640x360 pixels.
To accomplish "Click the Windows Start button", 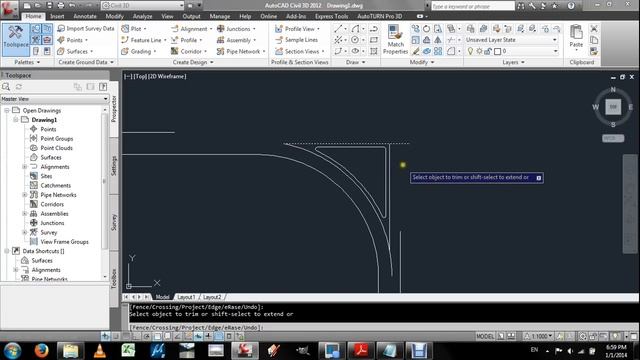I will (x=12, y=351).
